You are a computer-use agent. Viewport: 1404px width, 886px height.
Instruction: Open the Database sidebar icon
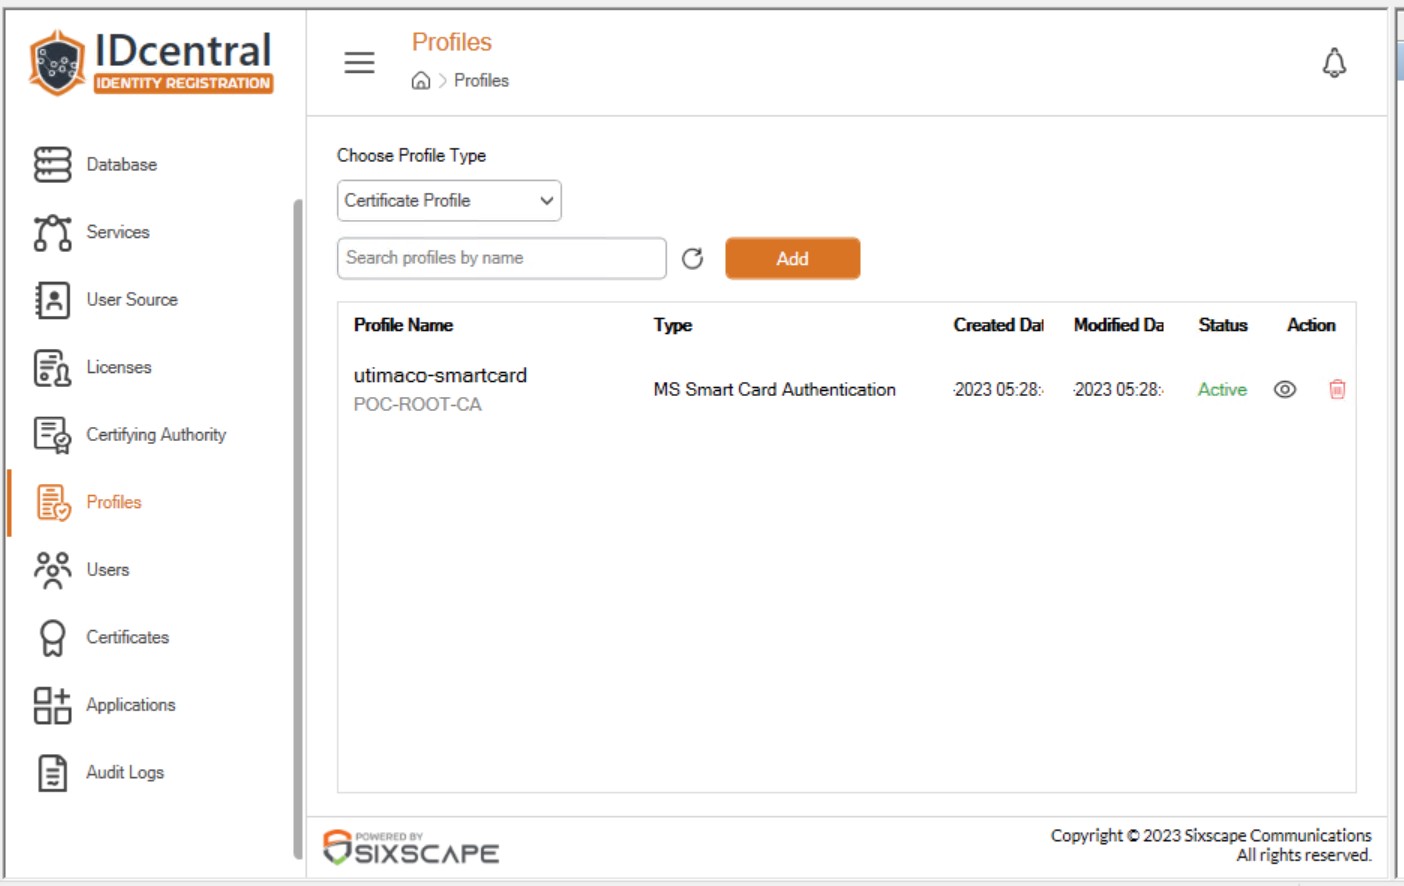pyautogui.click(x=52, y=164)
